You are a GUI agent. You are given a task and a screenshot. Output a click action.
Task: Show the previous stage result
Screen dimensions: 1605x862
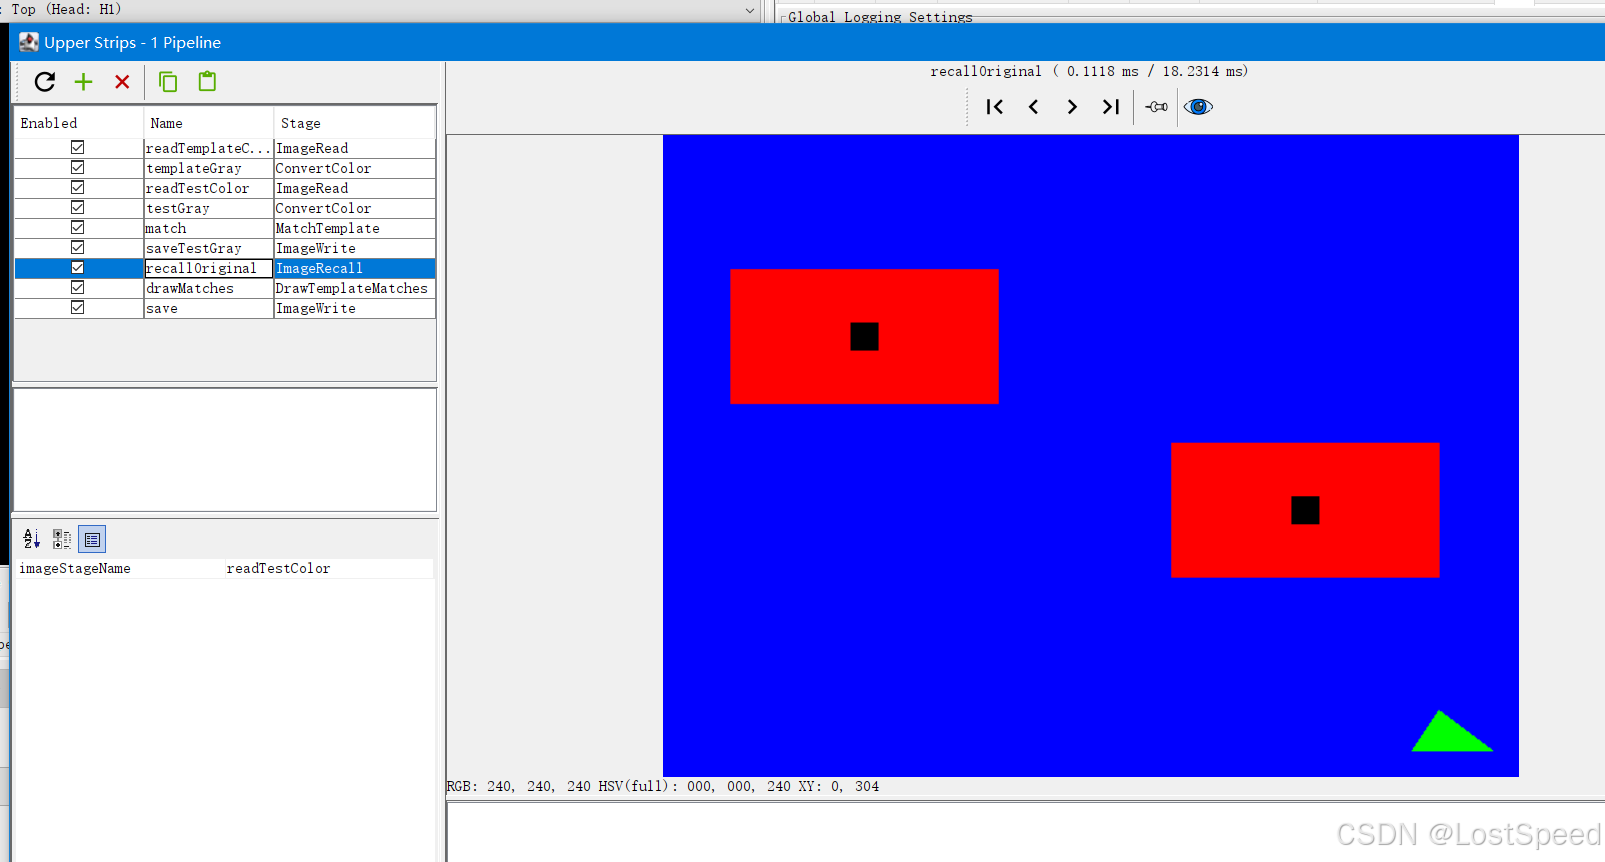(x=1033, y=107)
